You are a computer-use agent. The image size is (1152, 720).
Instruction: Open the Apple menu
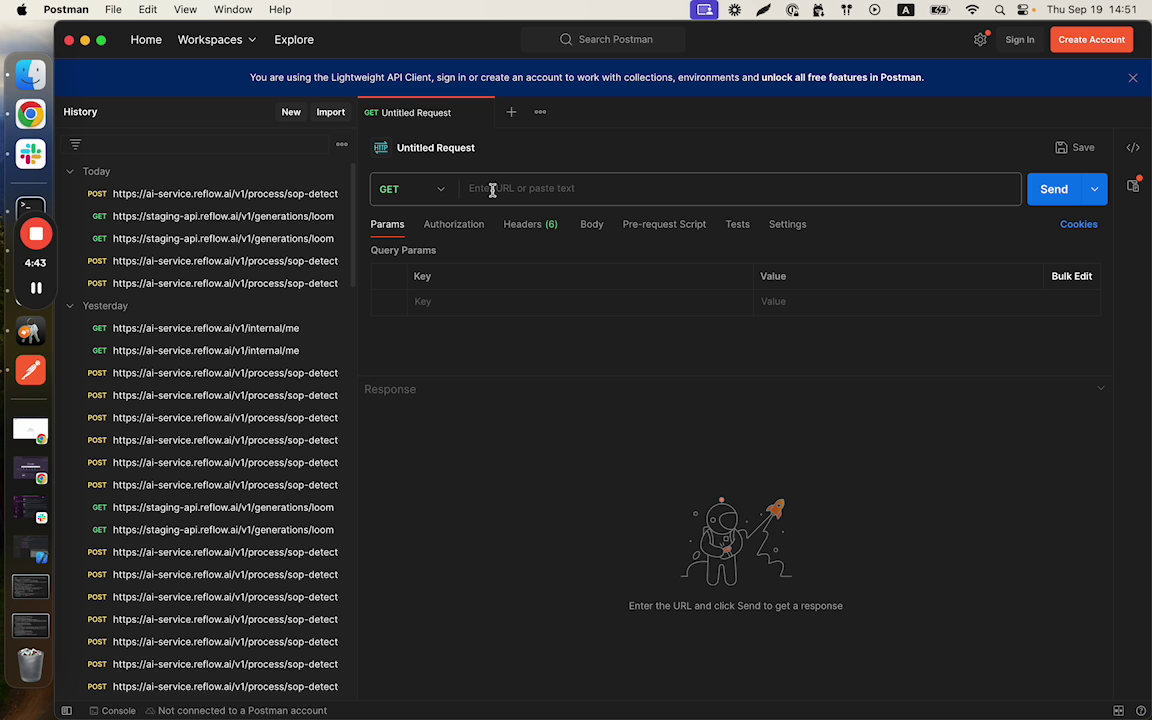tap(21, 10)
